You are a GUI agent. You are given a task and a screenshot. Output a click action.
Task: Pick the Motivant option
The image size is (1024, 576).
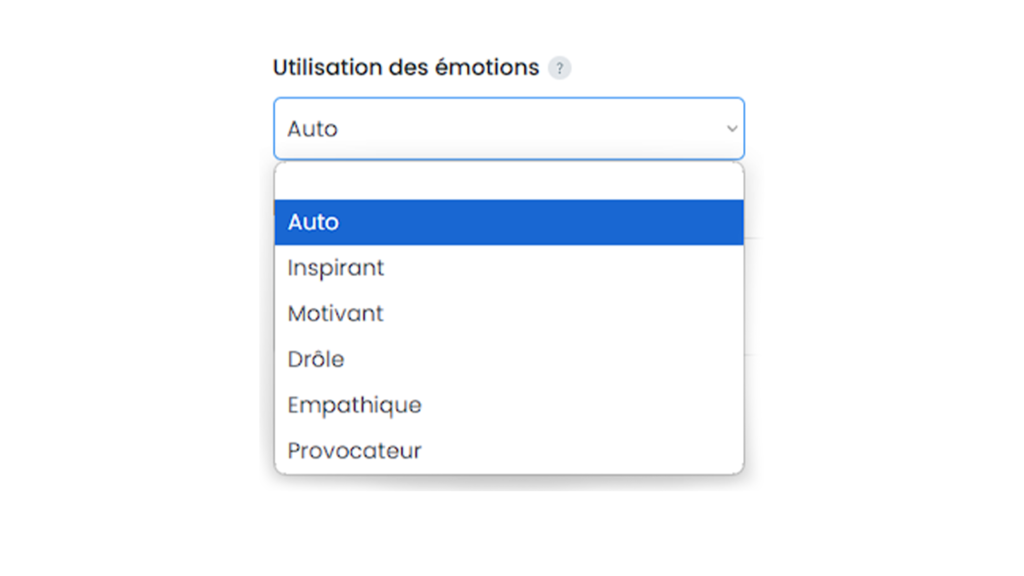pos(509,313)
